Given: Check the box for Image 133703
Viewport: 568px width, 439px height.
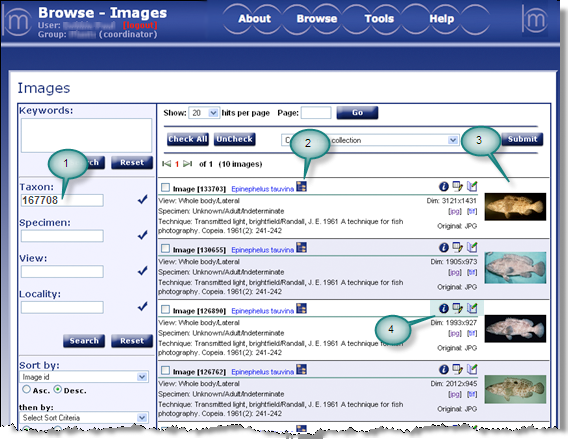Looking at the screenshot, I should coord(165,187).
